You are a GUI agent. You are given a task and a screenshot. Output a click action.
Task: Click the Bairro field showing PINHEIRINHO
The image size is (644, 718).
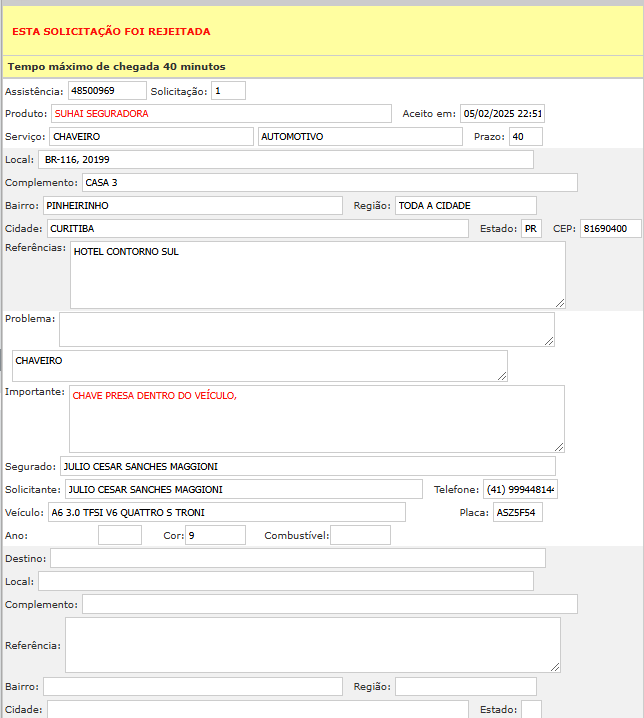pyautogui.click(x=192, y=206)
